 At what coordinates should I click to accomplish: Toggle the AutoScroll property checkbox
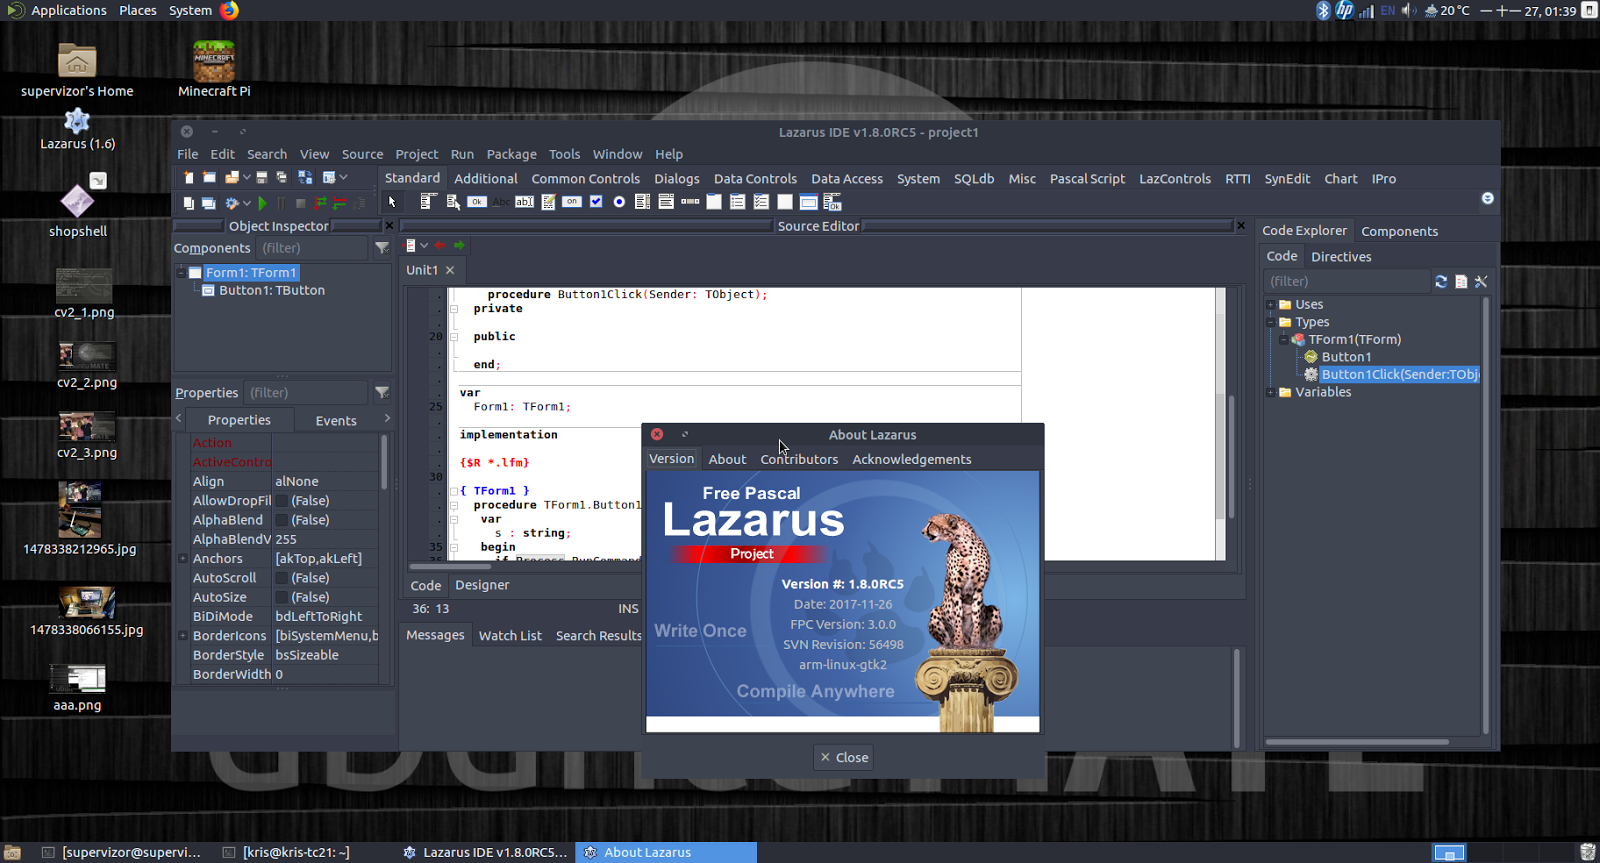(x=282, y=578)
